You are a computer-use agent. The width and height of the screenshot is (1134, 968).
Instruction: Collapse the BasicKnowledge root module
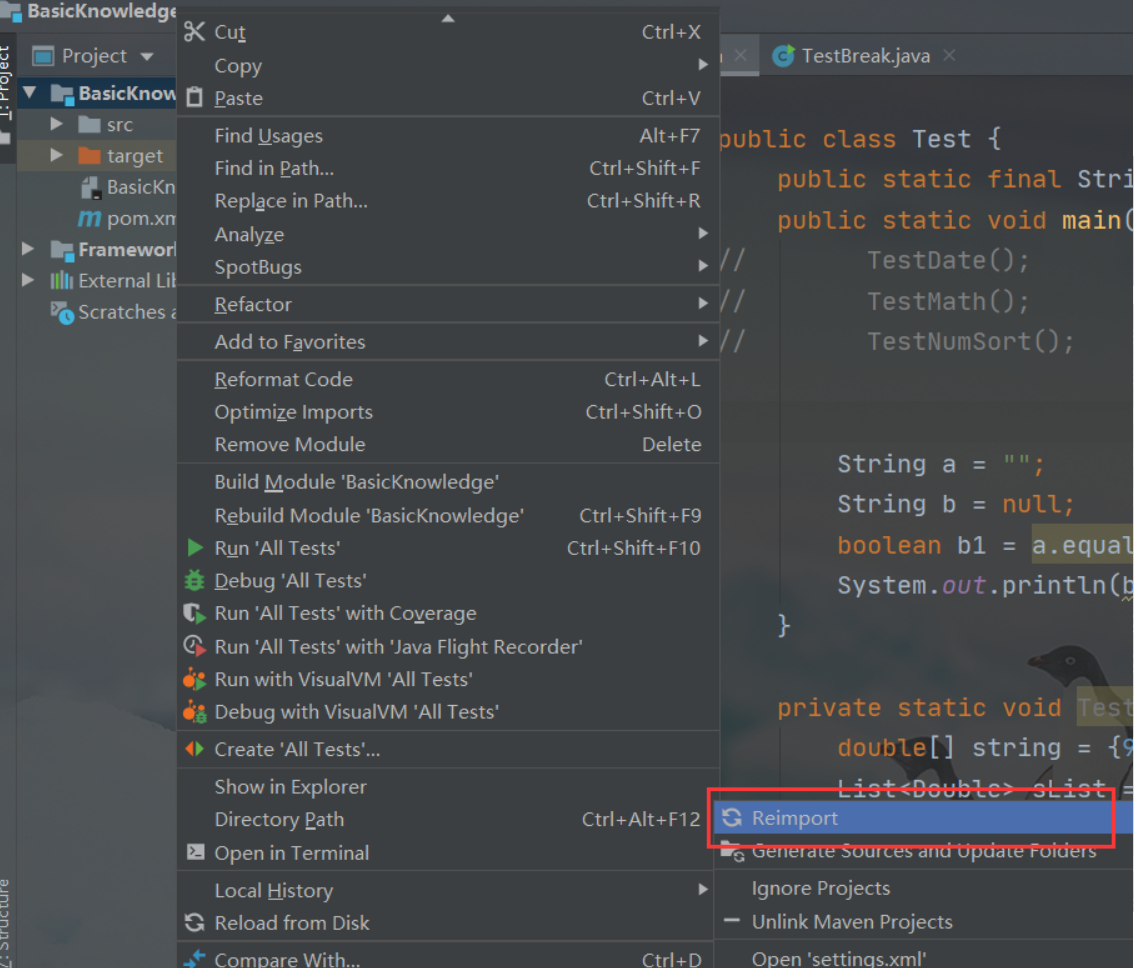tap(30, 93)
